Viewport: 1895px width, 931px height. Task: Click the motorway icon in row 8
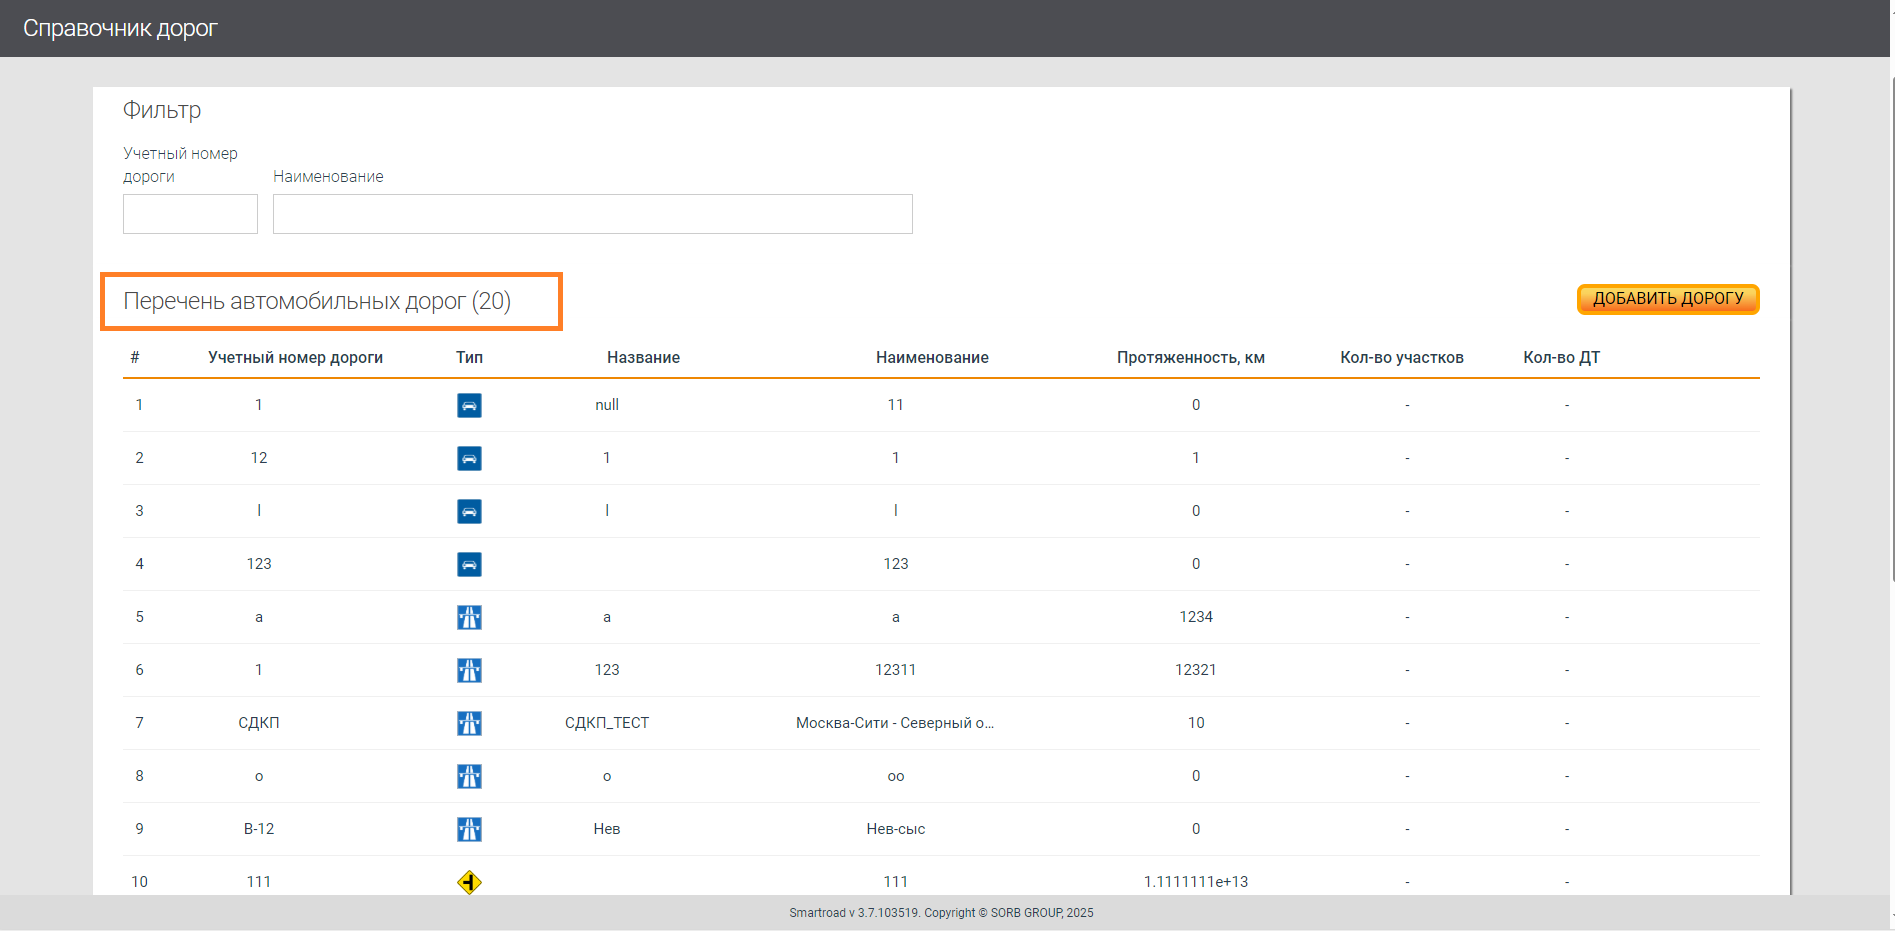(x=469, y=776)
